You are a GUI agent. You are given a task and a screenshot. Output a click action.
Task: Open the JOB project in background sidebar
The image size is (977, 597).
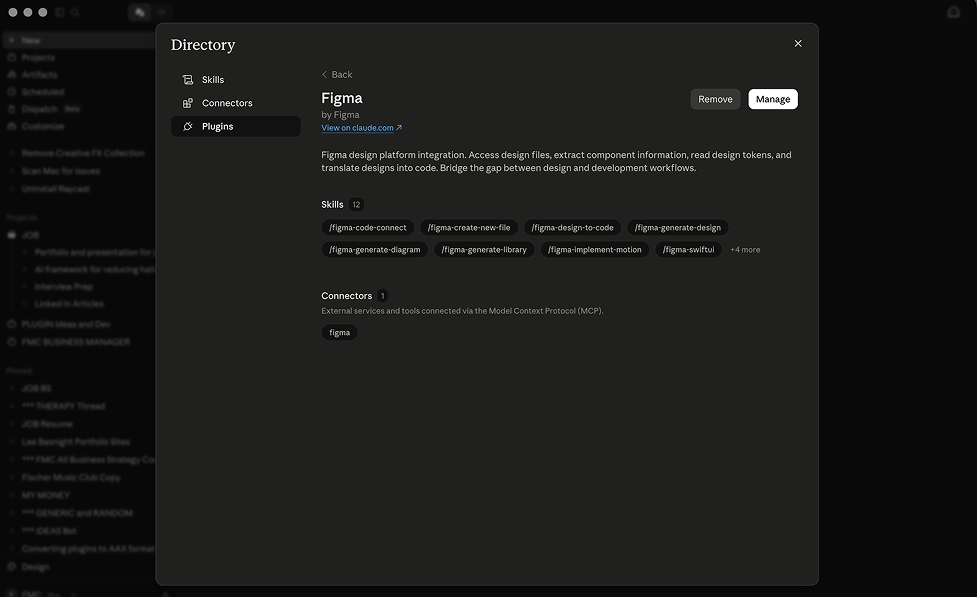tap(30, 235)
